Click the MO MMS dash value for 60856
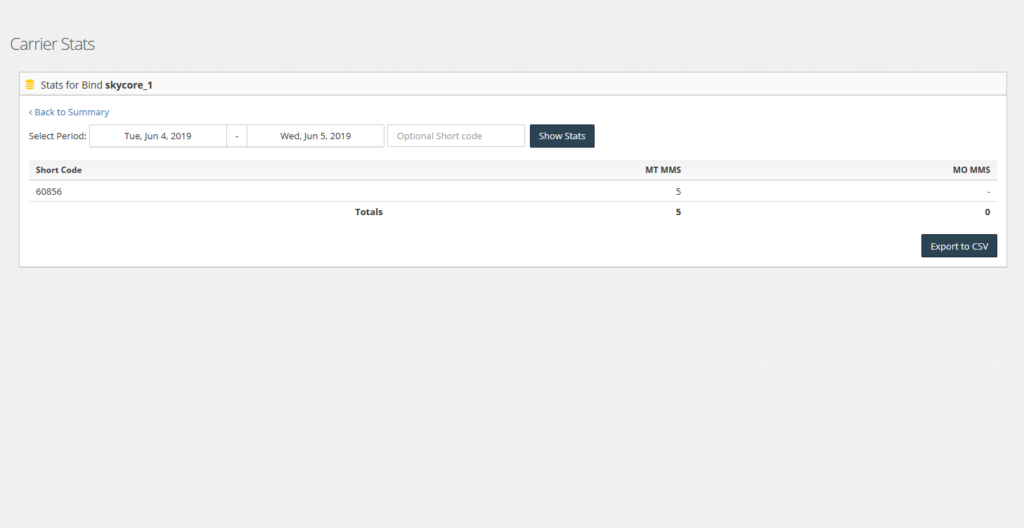Screen dimensions: 1024x528 989,191
